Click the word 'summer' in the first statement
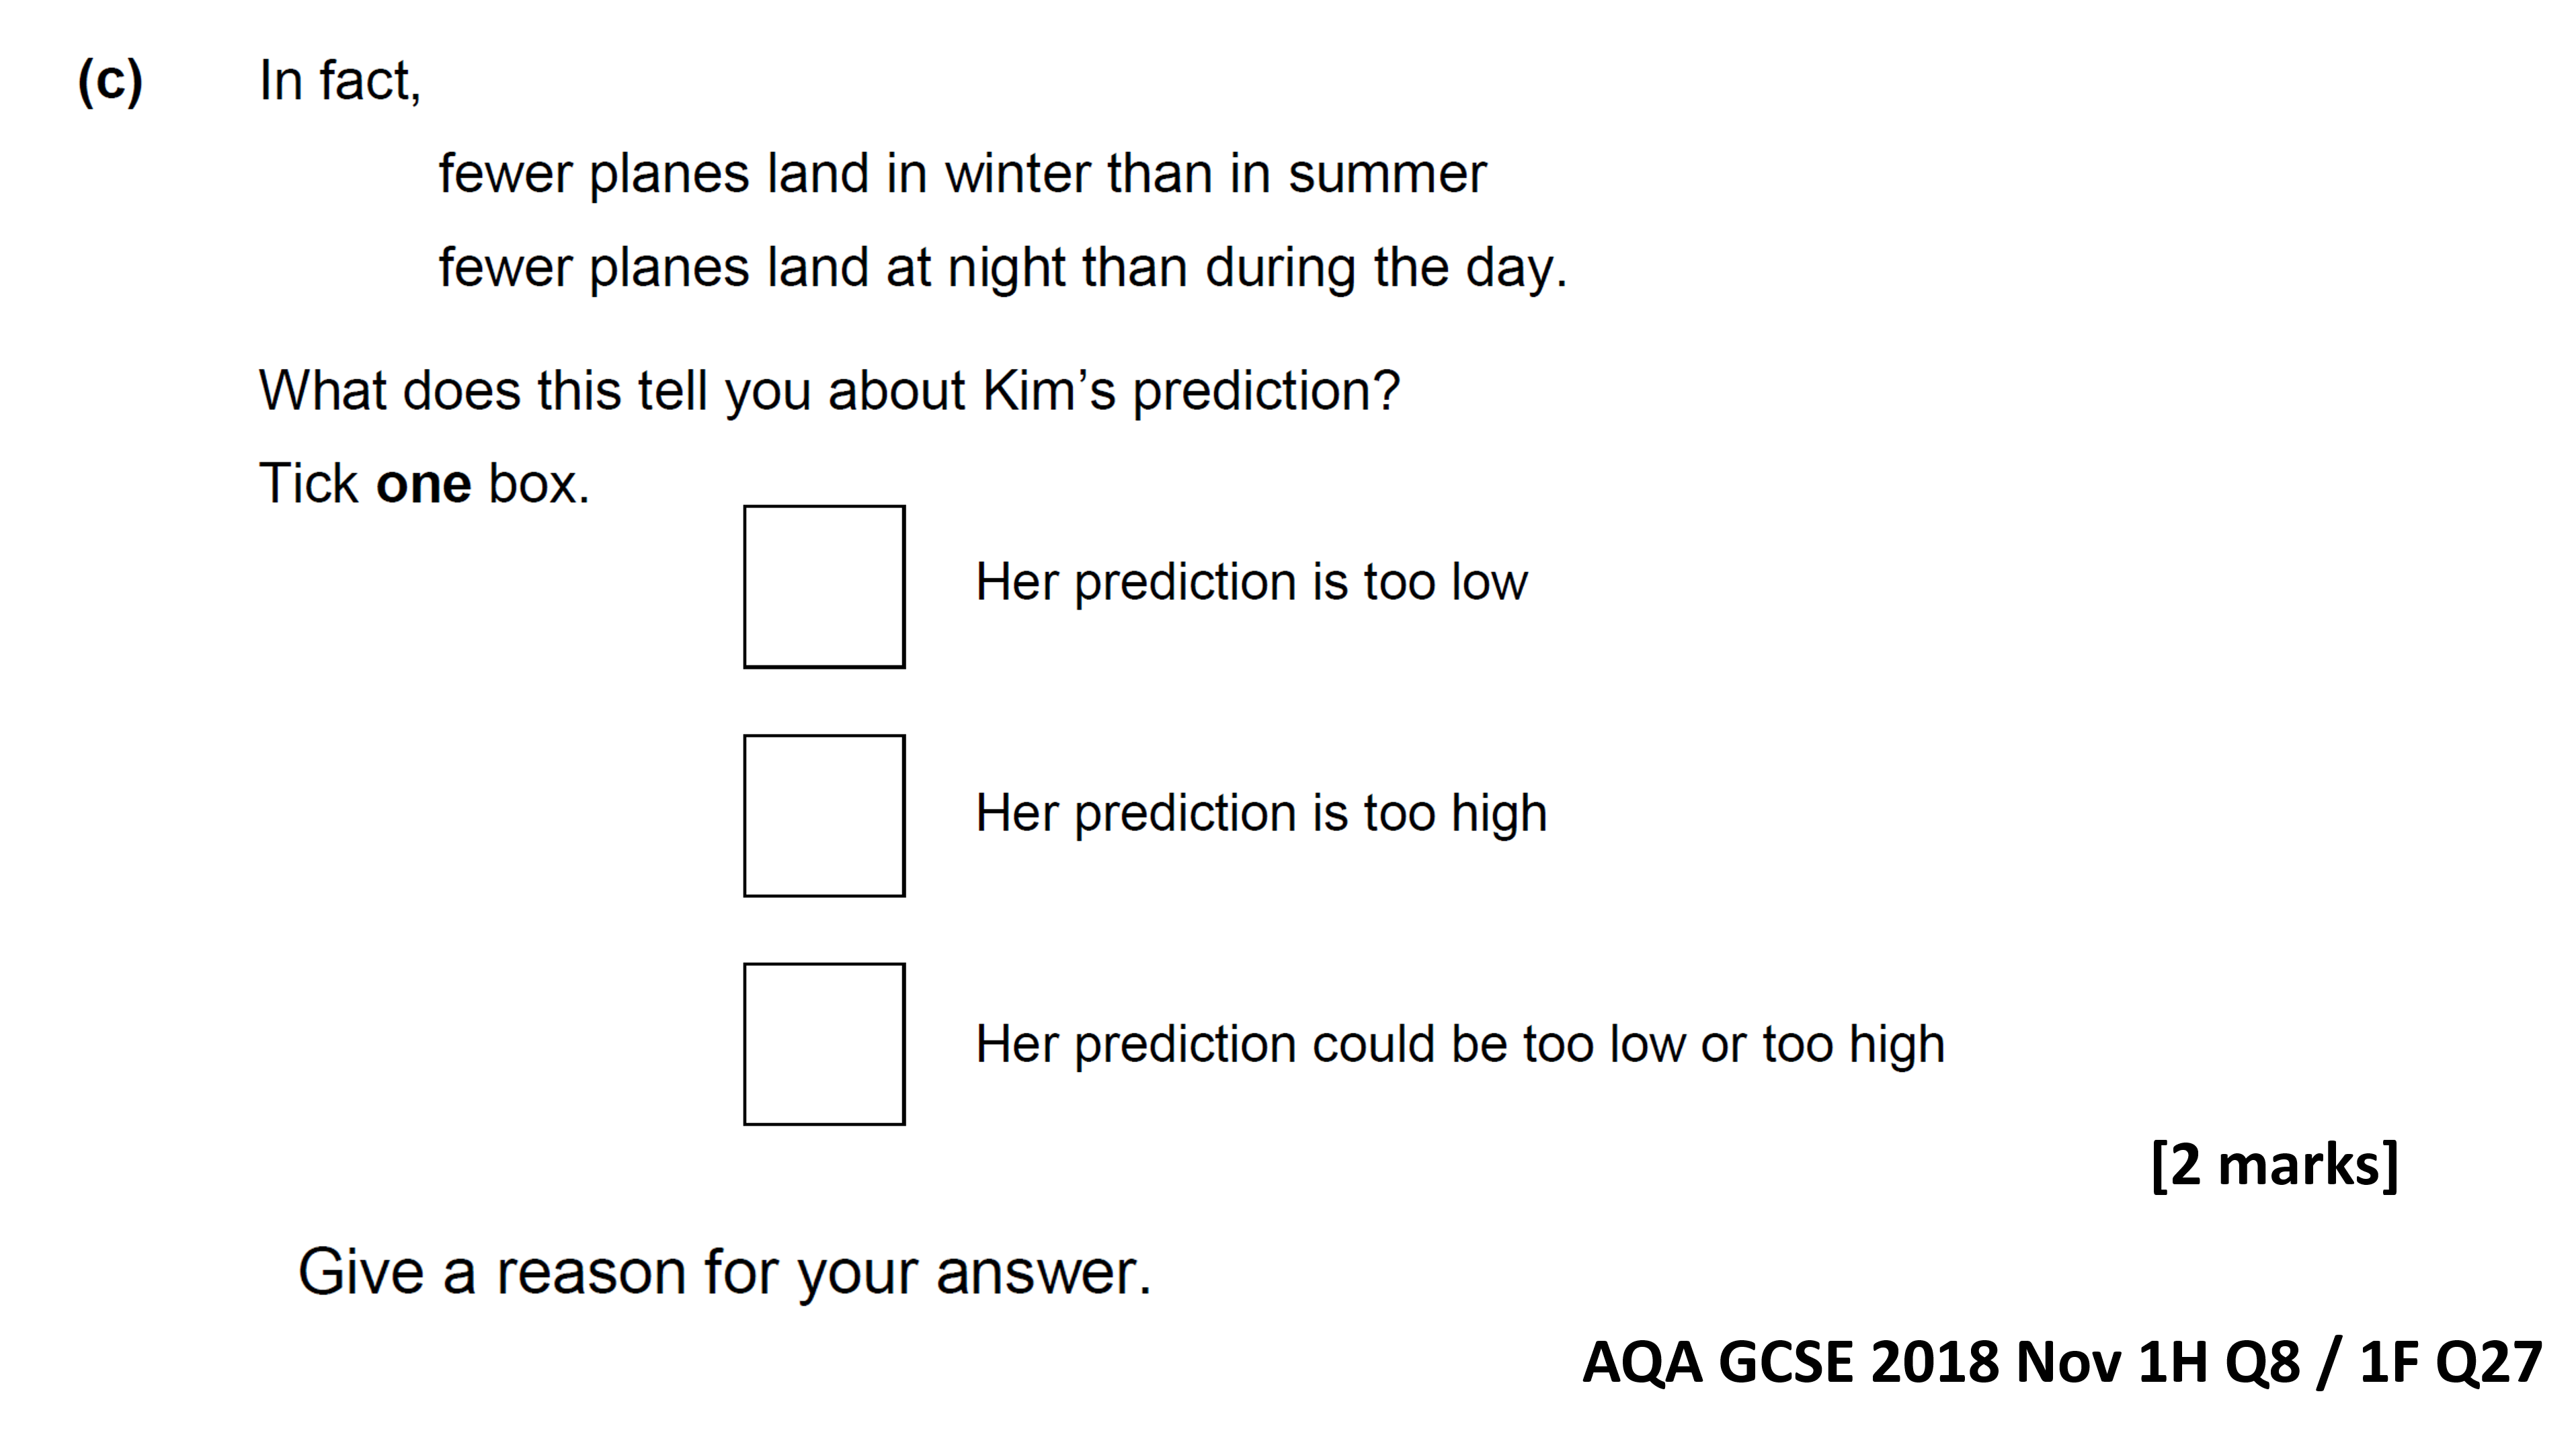Viewport: 2576px width, 1445px height. tap(1387, 175)
